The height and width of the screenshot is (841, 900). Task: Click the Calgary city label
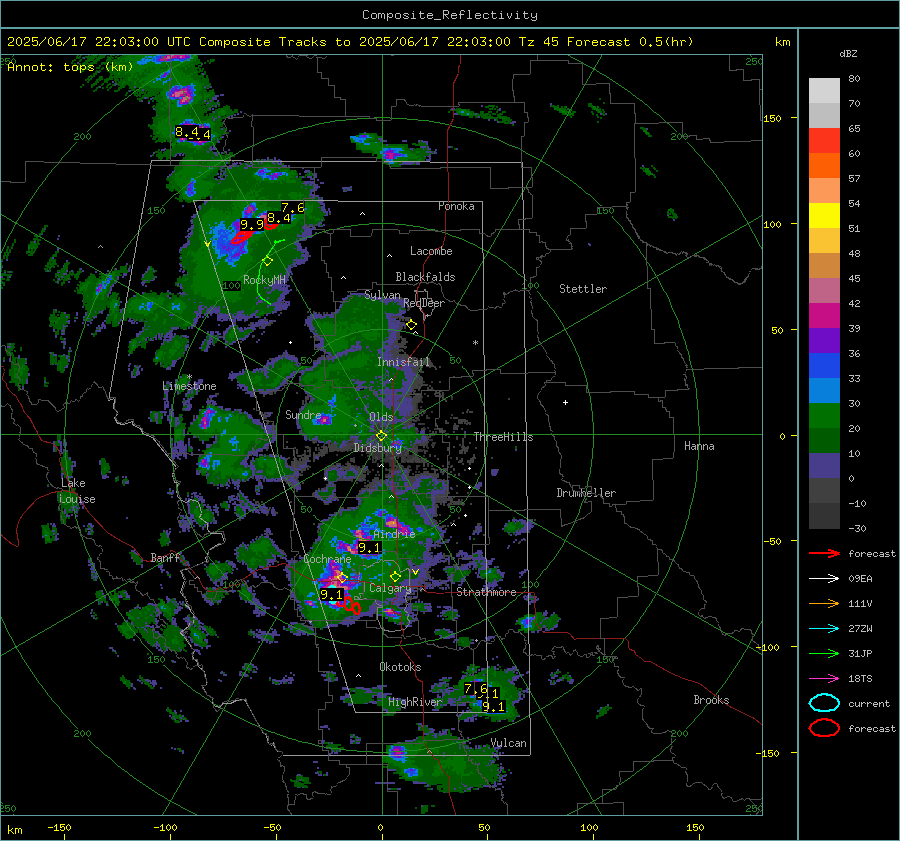(390, 588)
